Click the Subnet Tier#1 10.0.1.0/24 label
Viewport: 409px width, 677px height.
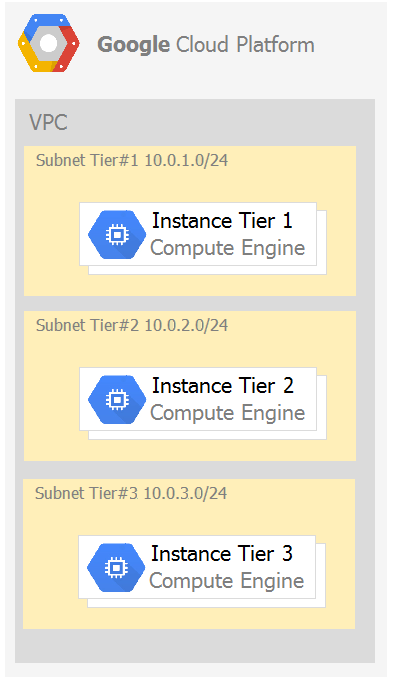click(132, 160)
